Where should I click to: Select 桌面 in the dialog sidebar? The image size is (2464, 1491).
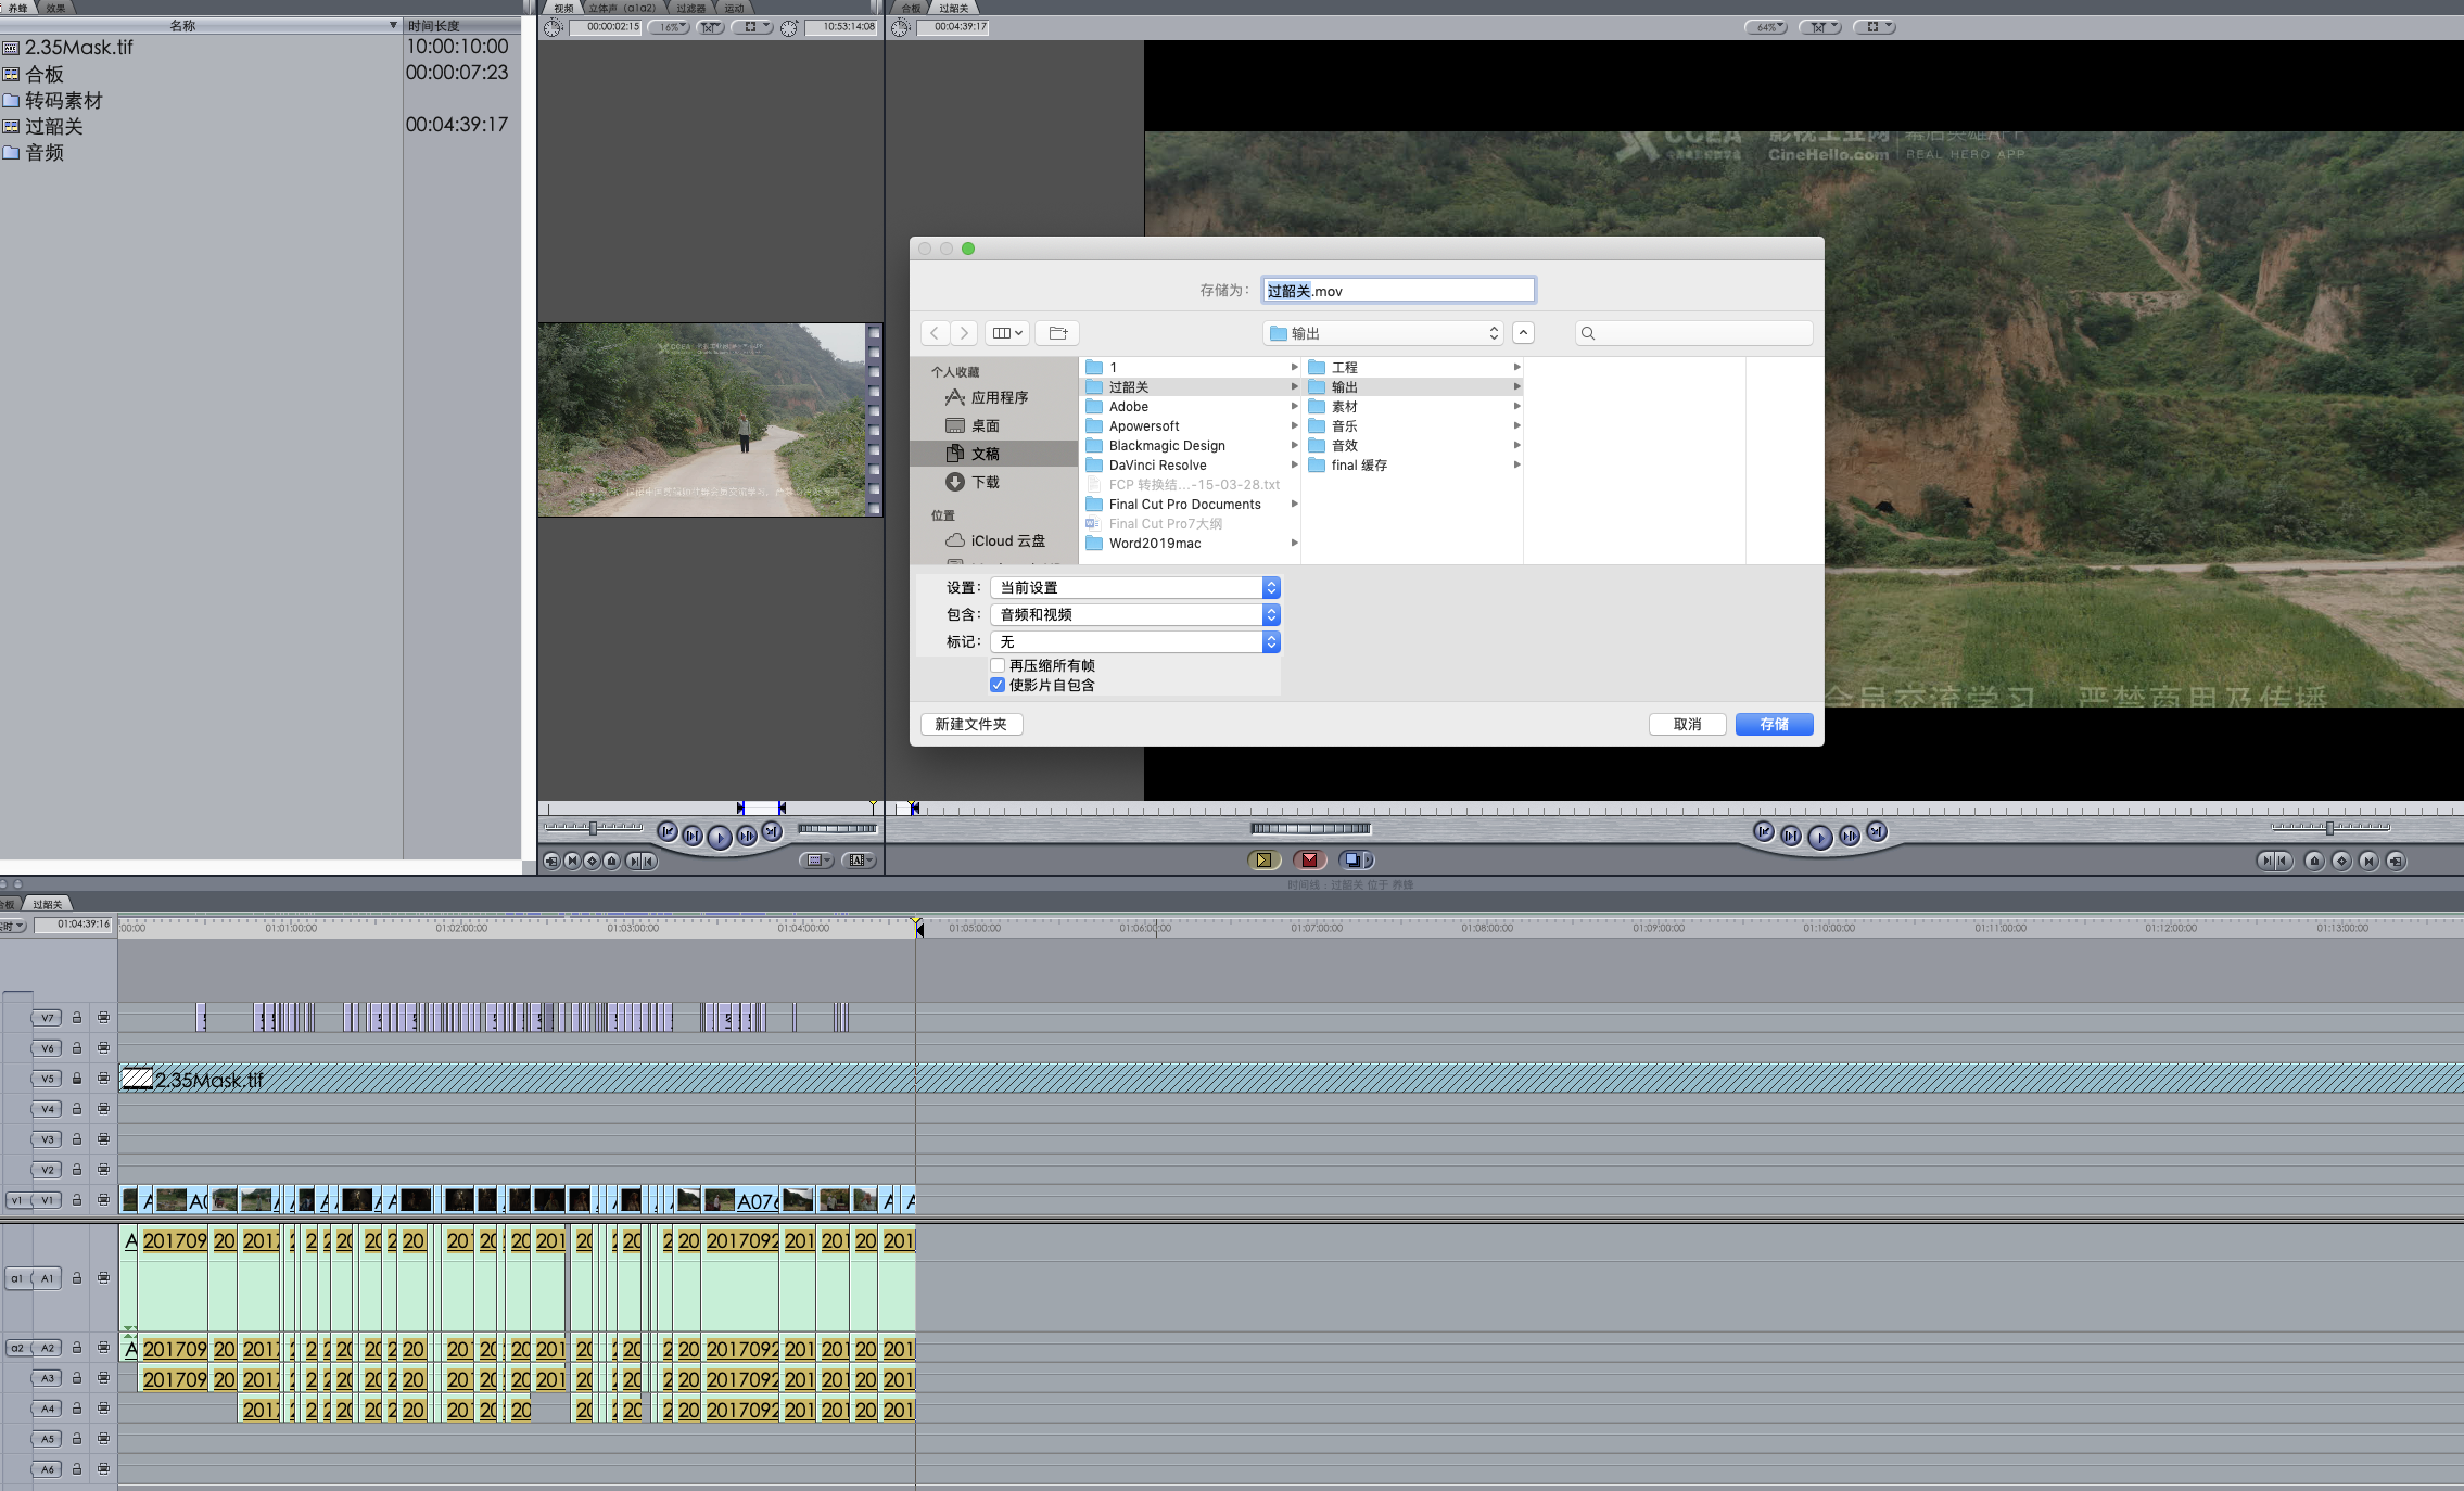coord(985,426)
